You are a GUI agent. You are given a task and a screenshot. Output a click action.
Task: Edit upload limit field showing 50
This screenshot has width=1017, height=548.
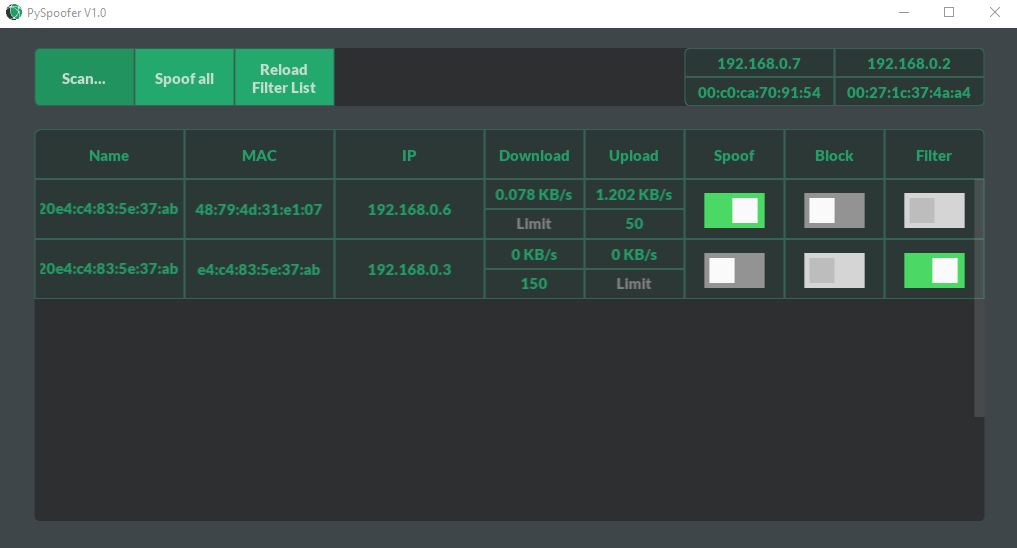click(x=634, y=224)
